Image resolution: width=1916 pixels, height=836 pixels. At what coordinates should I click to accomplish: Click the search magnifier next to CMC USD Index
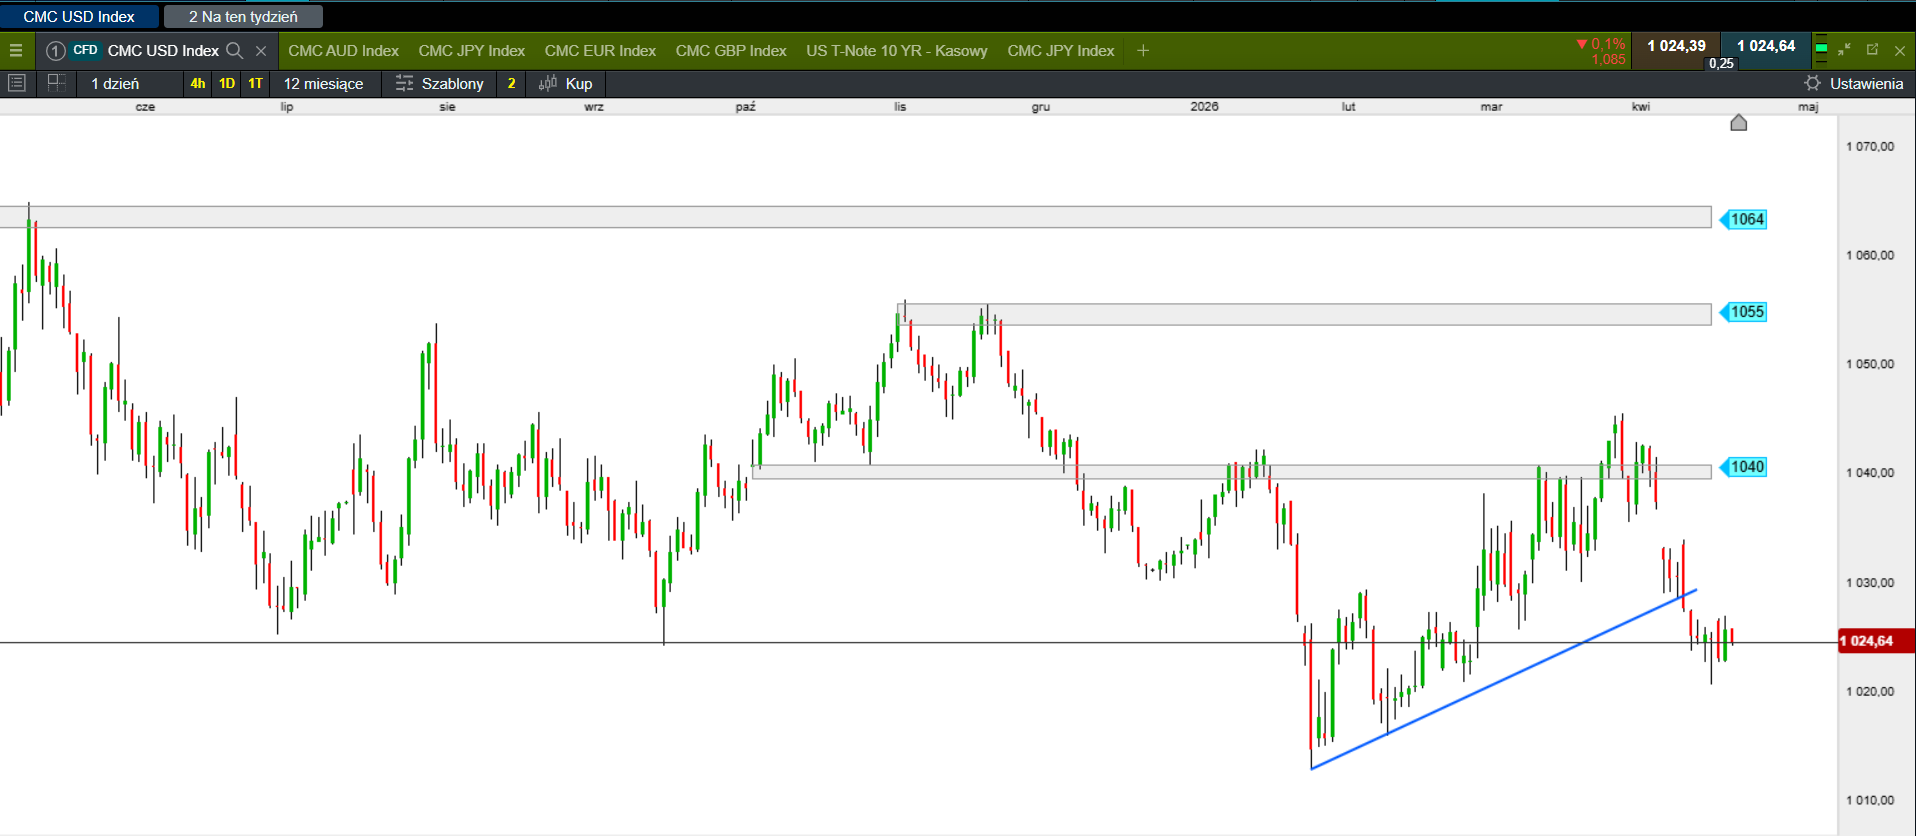pyautogui.click(x=235, y=50)
